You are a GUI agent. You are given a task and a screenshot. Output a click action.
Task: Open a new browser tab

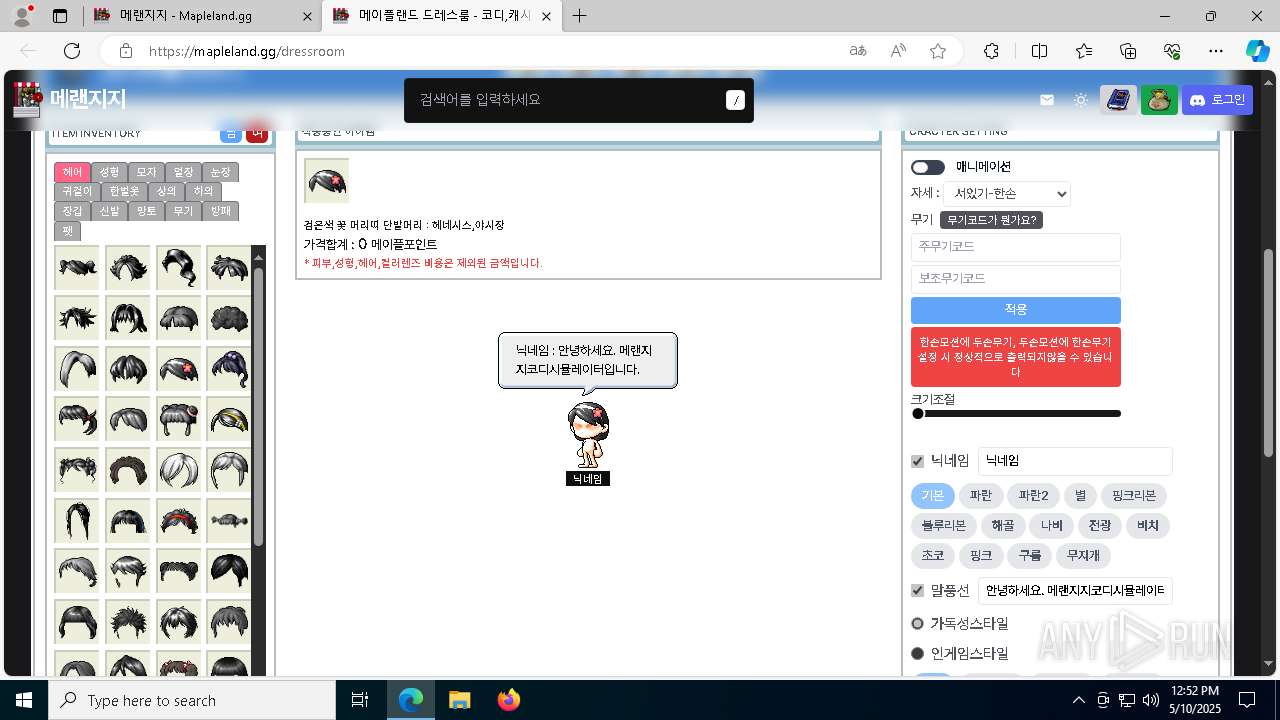(x=579, y=16)
